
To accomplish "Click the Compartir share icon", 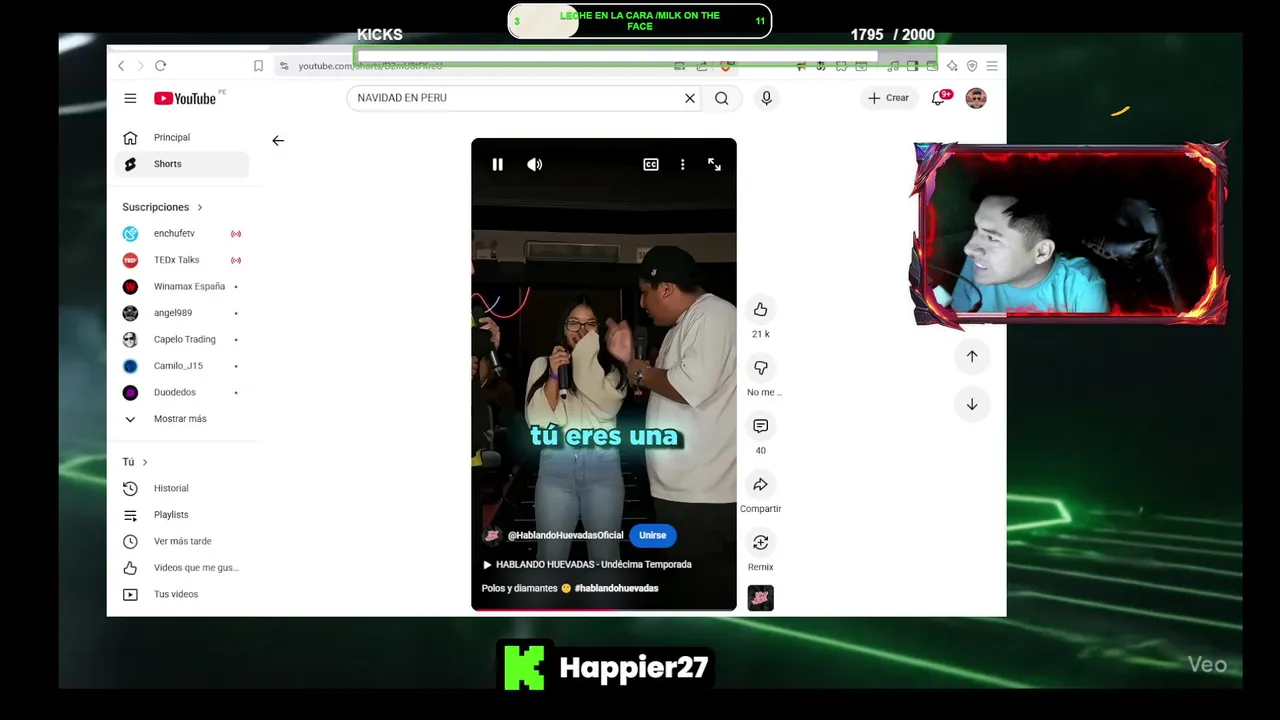I will (x=761, y=484).
